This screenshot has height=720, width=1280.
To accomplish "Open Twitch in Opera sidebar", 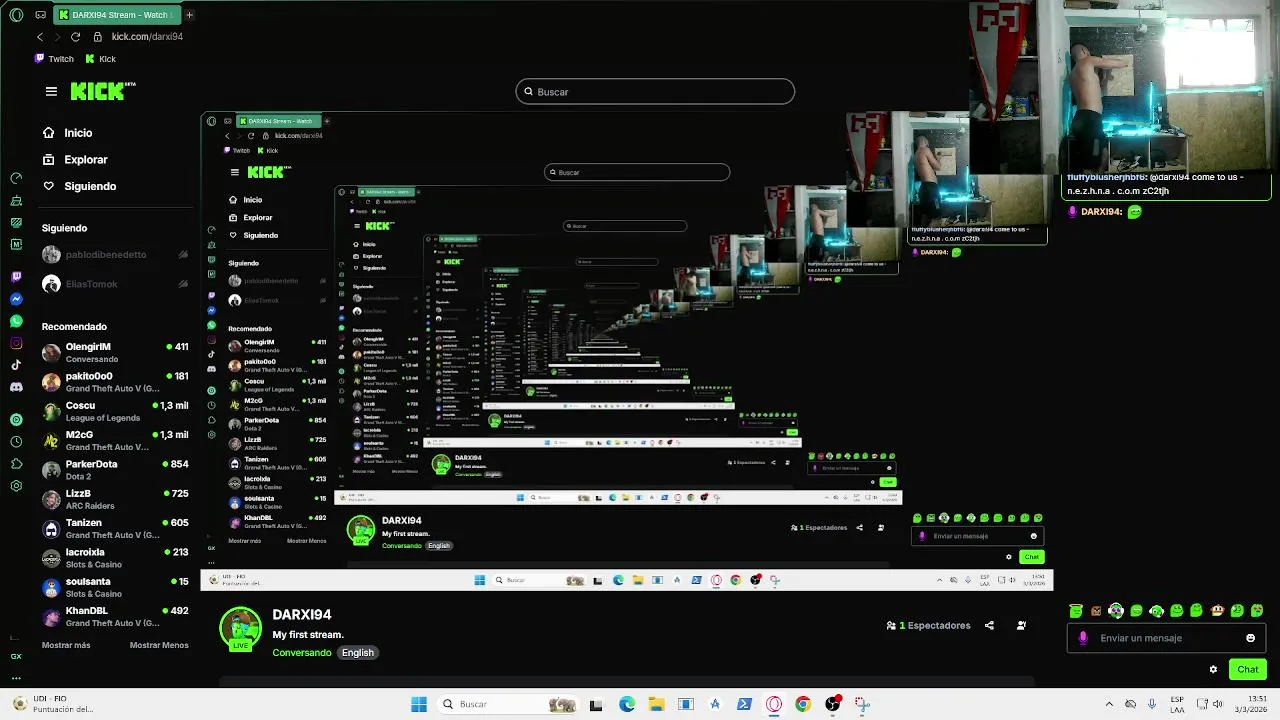I will pos(16,277).
